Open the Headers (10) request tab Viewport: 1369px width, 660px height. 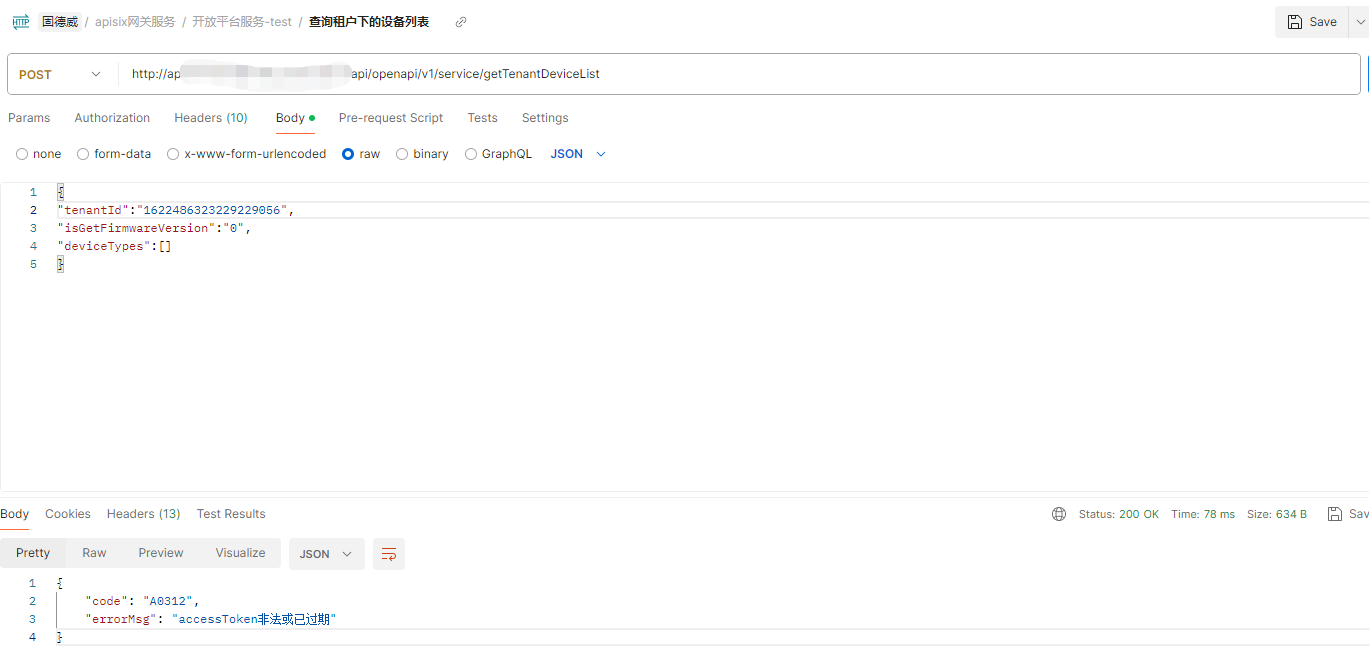[x=211, y=118]
